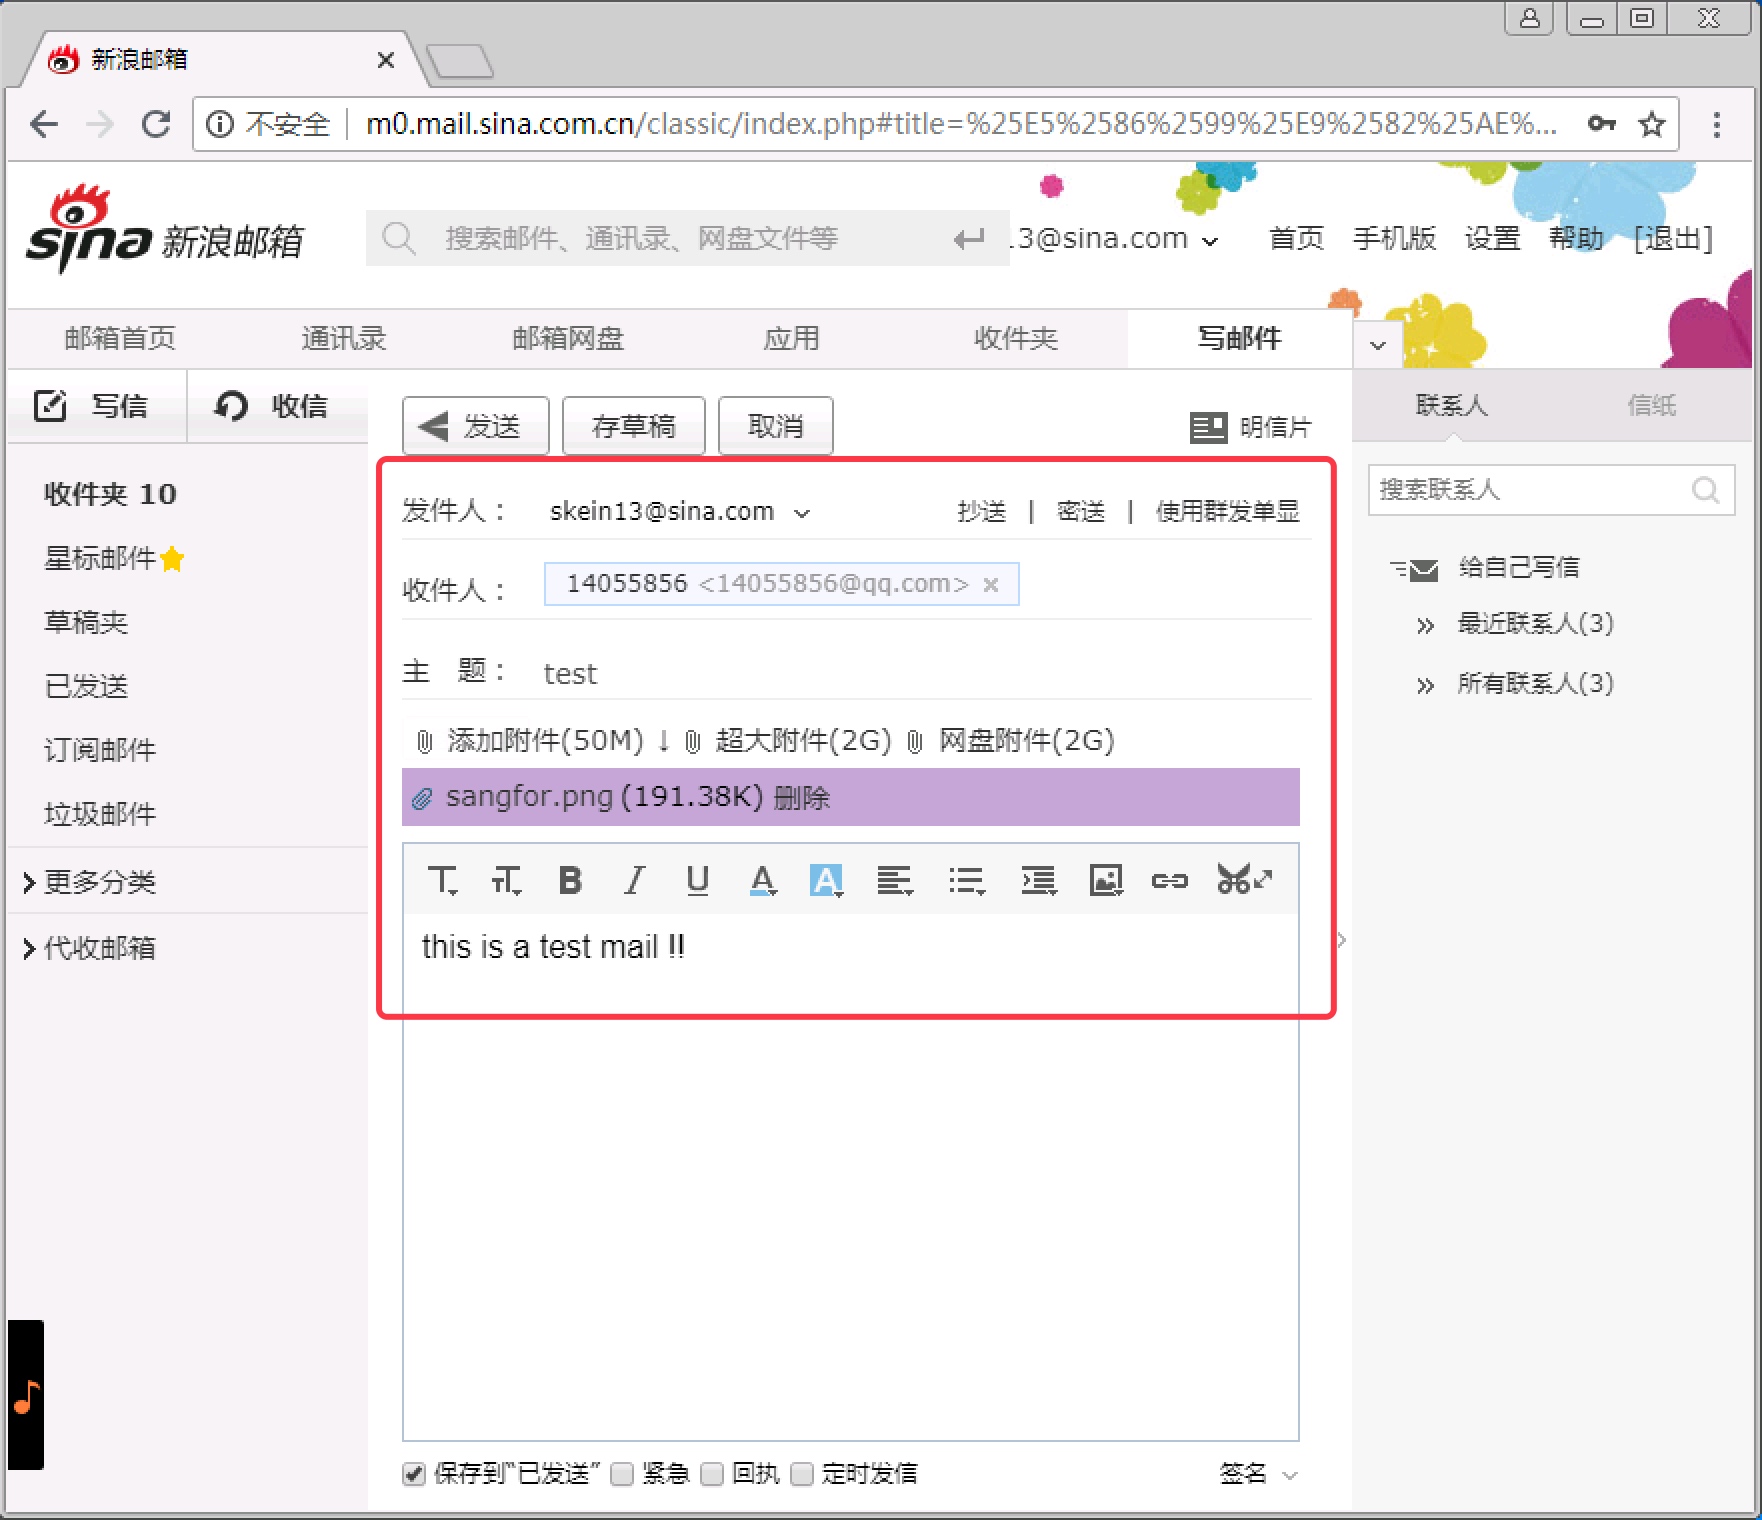
Task: Toggle underline formatting
Action: [698, 880]
